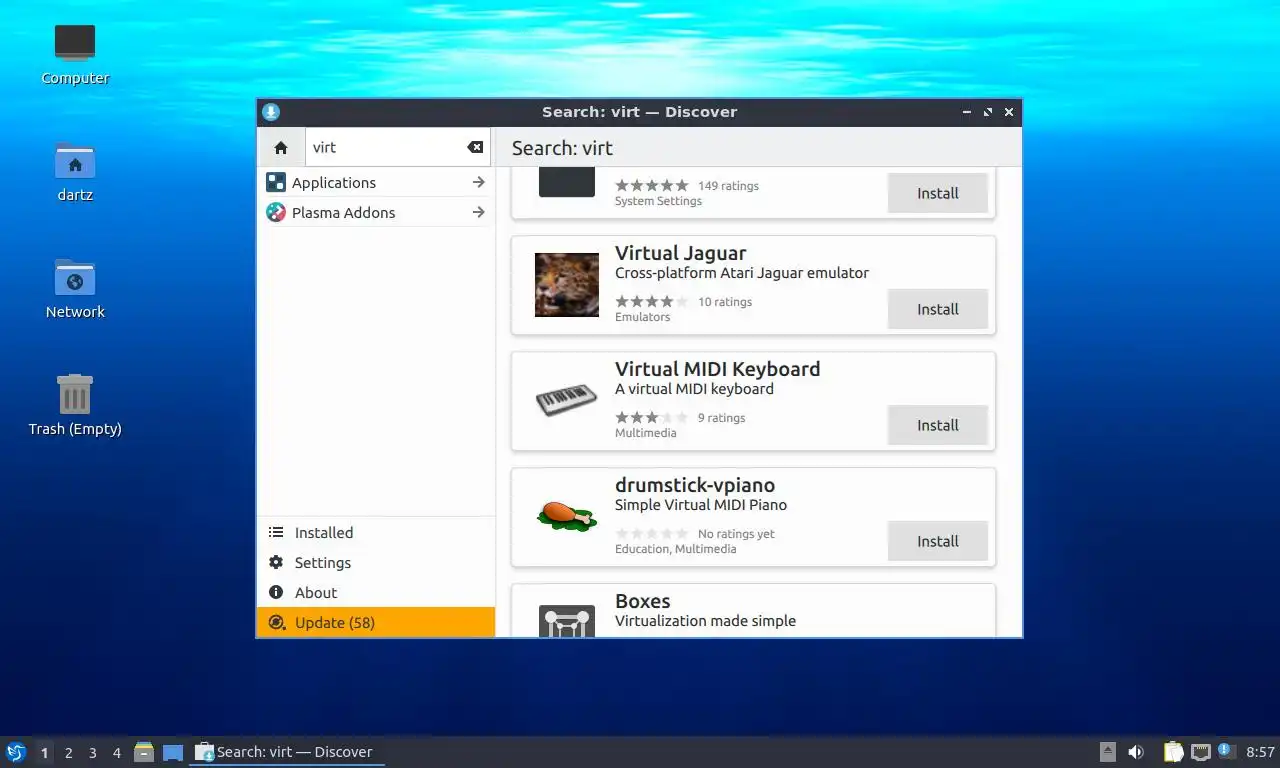
Task: Launch file manager from taskbar
Action: 144,752
